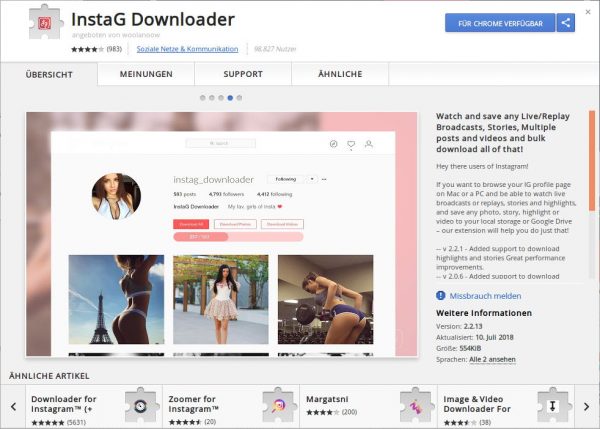600x429 pixels.
Task: Click the extension preview screenshot
Action: (x=223, y=233)
